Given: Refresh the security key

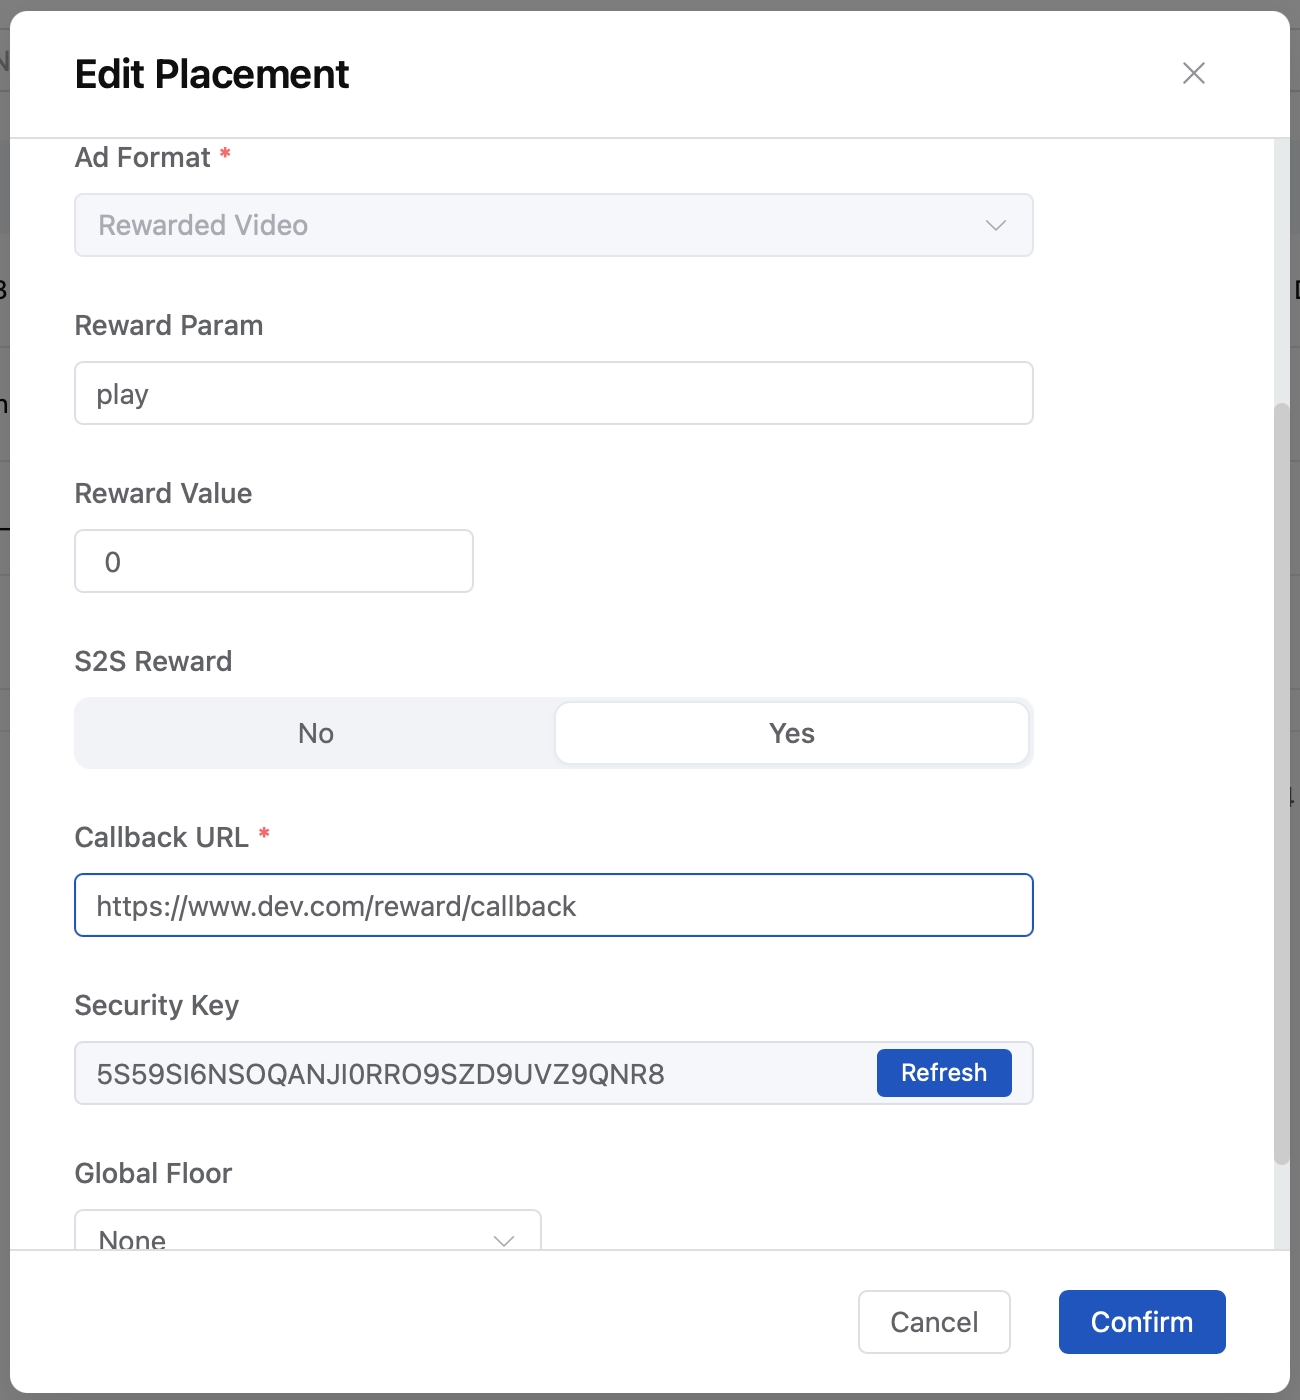Looking at the screenshot, I should click(x=943, y=1073).
